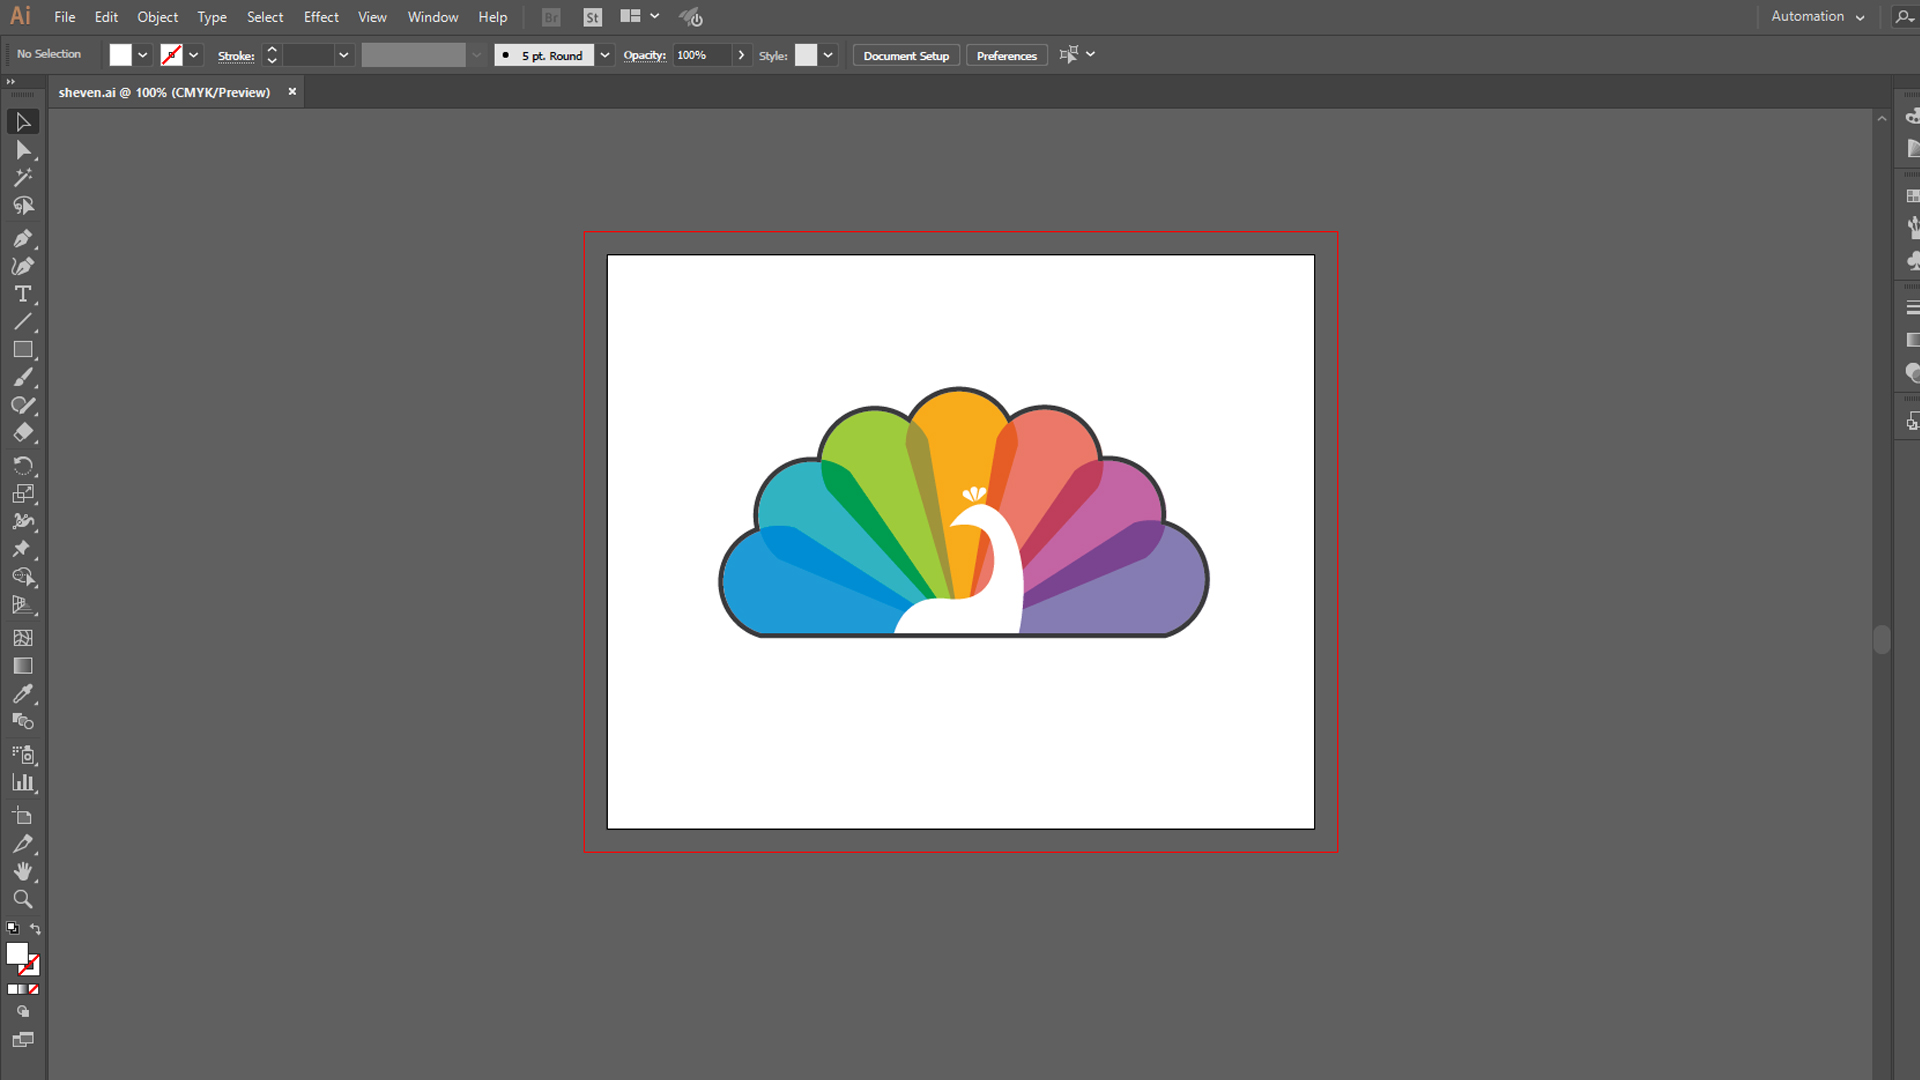Image resolution: width=1920 pixels, height=1080 pixels.
Task: Select the Free Transform tool
Action: [23, 549]
